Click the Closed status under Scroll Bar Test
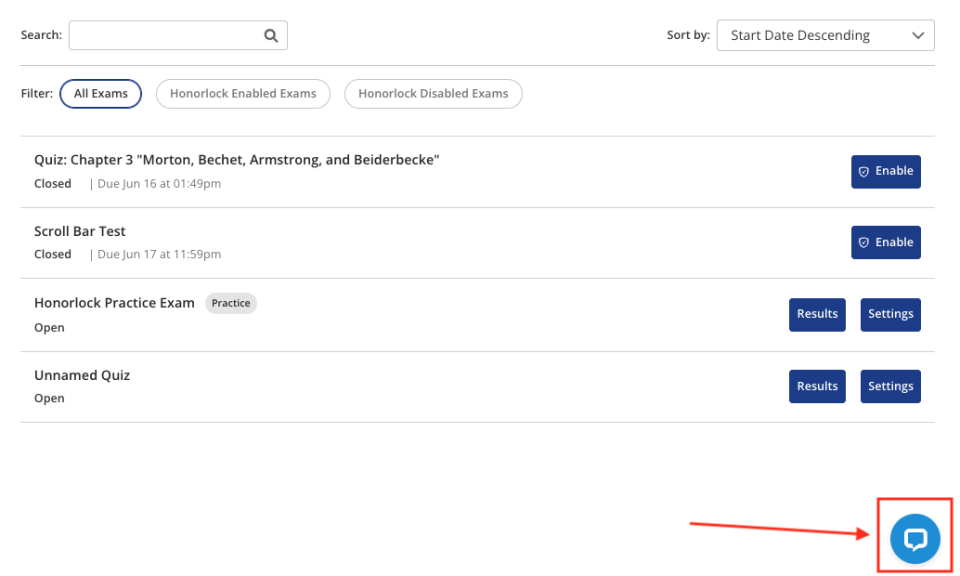The width and height of the screenshot is (960, 576). click(x=53, y=254)
